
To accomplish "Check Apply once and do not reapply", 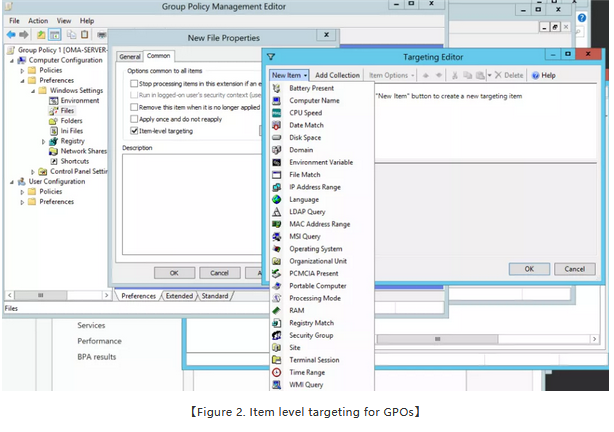I will [x=135, y=118].
